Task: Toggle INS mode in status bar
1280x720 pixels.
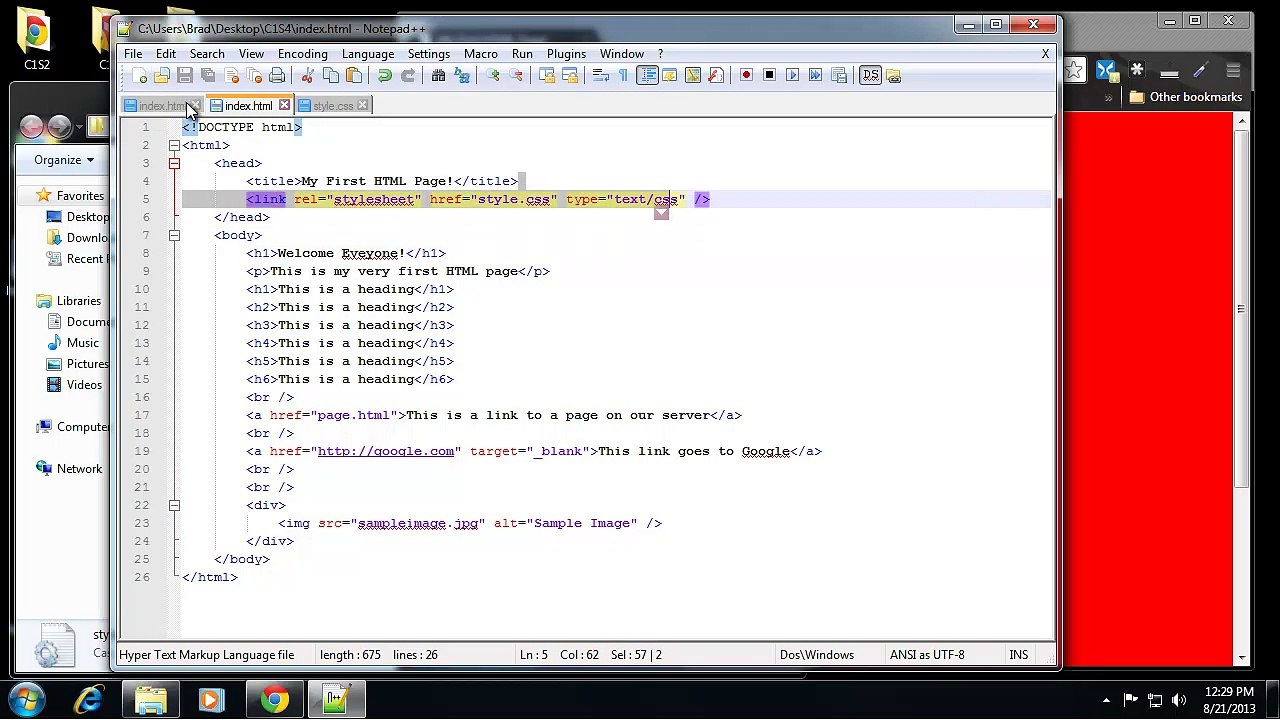Action: [x=1018, y=655]
